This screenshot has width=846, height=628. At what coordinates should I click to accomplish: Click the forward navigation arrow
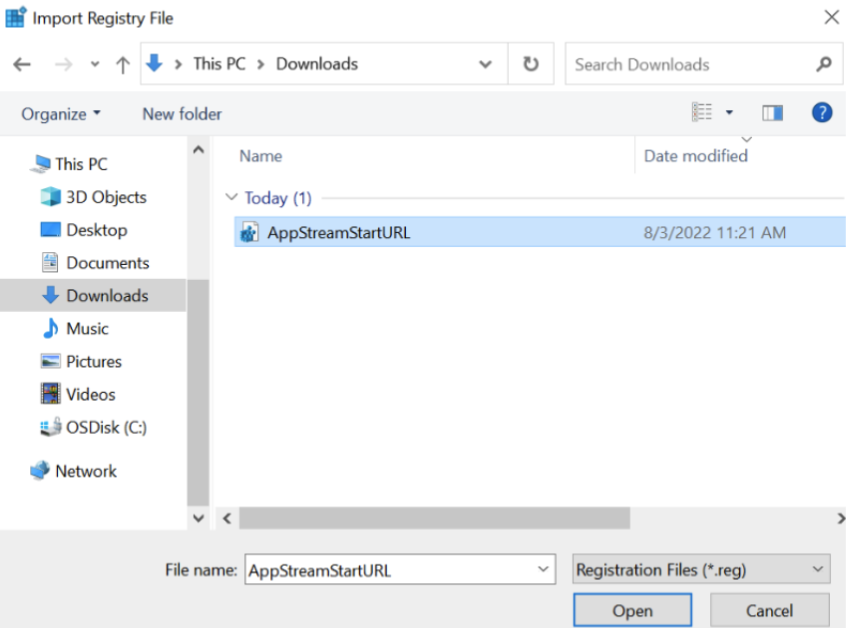[x=63, y=65]
